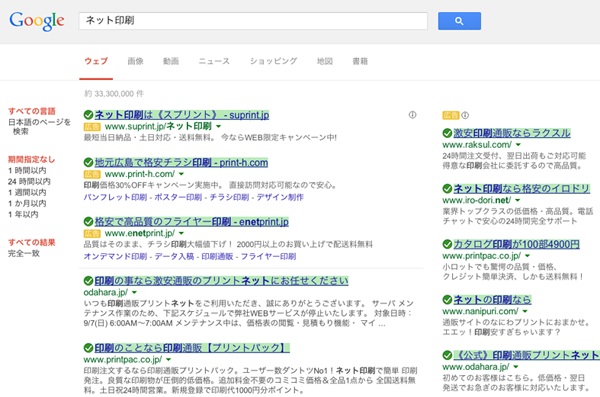Click green checkmark beside 印刷のことなら印刷通販 result

88,348
